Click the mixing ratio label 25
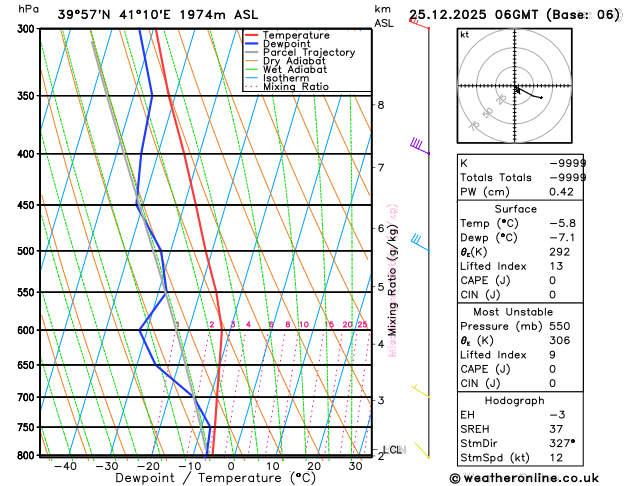 pyautogui.click(x=363, y=324)
